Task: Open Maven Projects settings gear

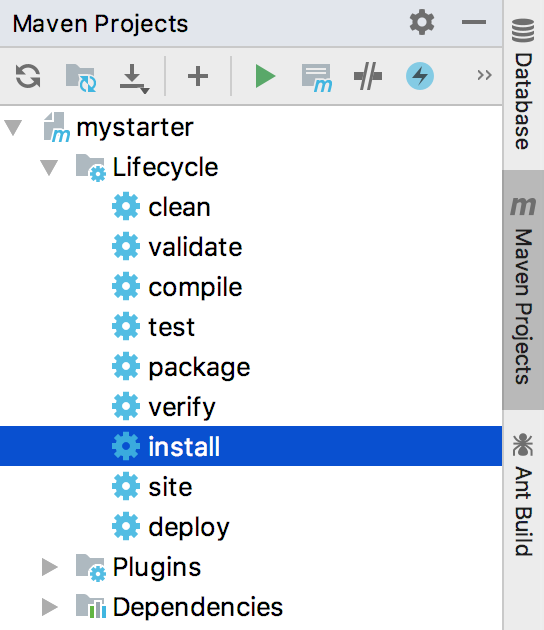Action: pyautogui.click(x=422, y=22)
